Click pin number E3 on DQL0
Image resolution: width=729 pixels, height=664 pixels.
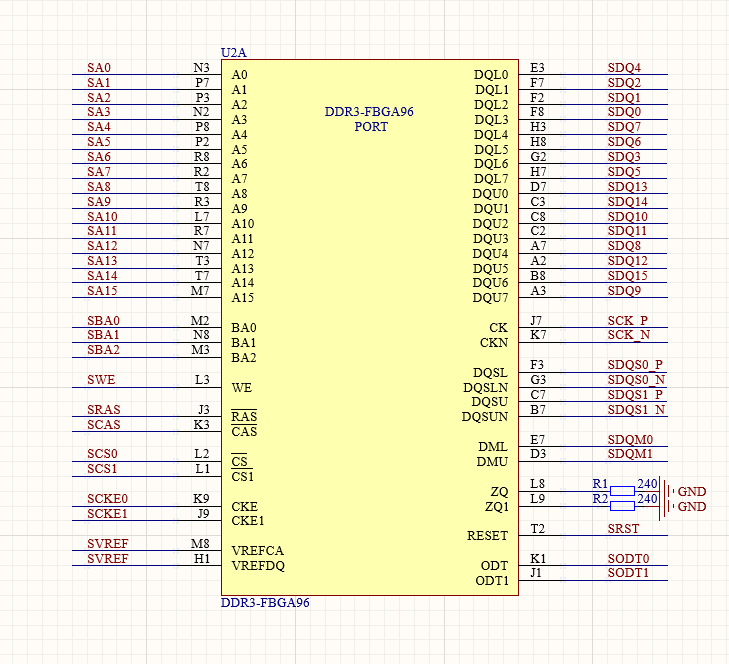coord(537,68)
